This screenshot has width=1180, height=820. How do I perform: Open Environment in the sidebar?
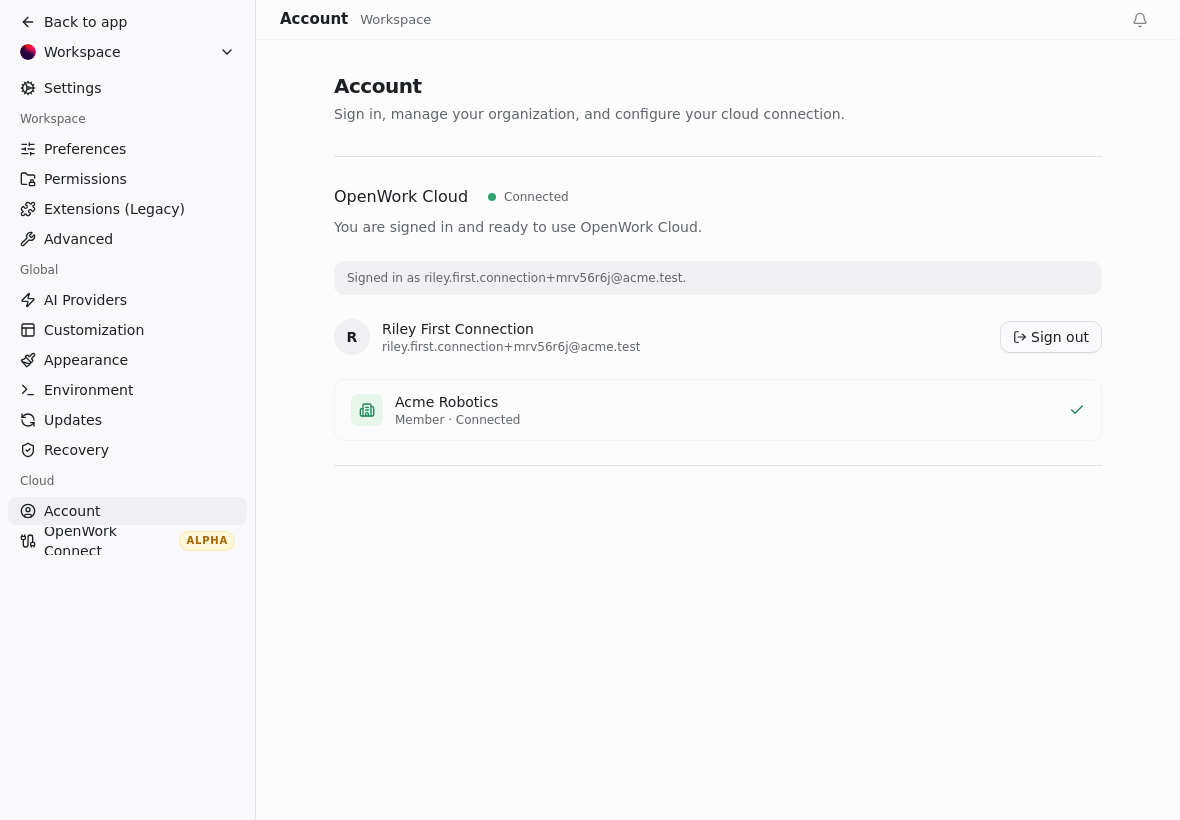(127, 390)
